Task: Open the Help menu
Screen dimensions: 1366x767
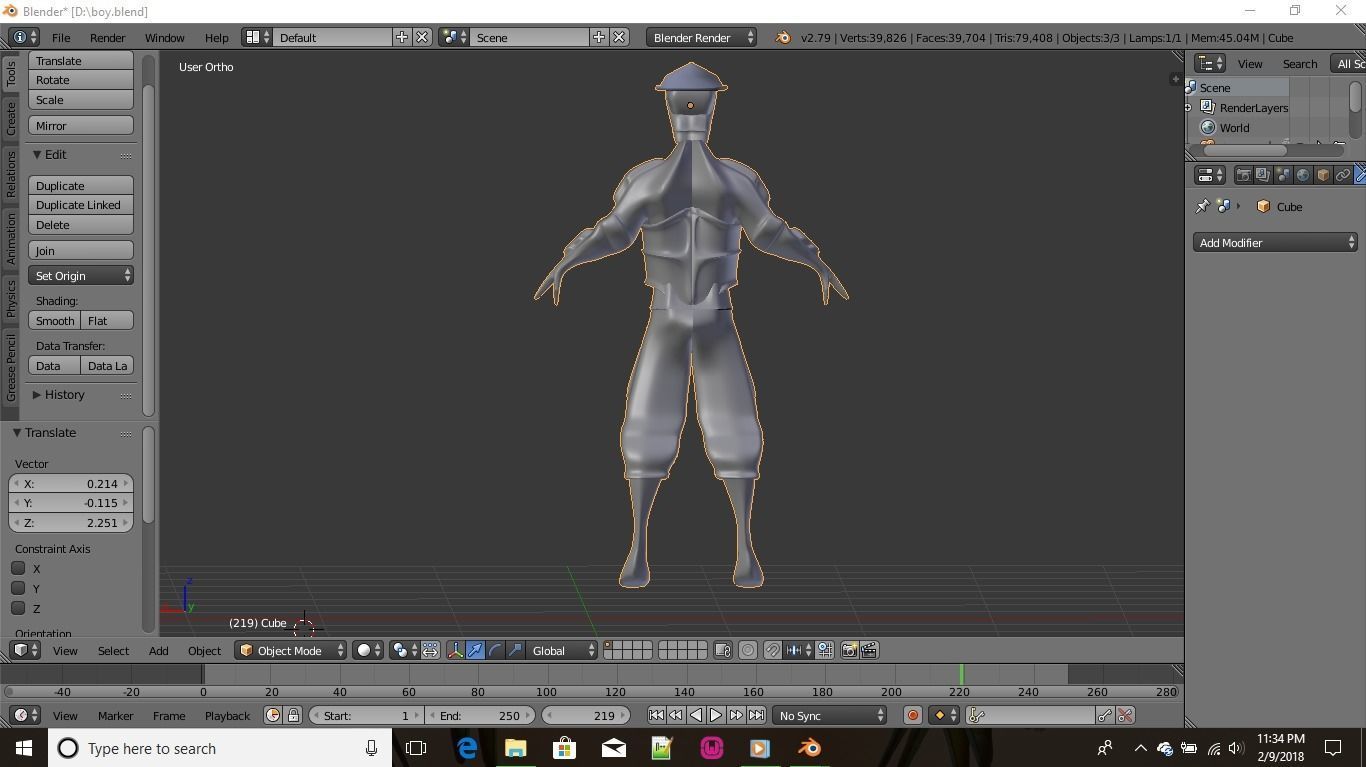Action: (216, 38)
